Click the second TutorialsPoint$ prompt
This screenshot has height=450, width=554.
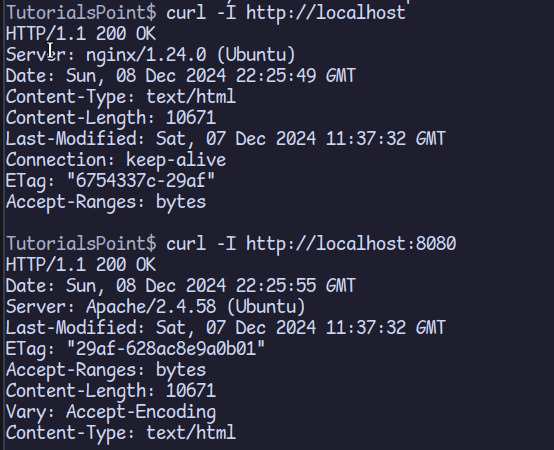(81, 244)
